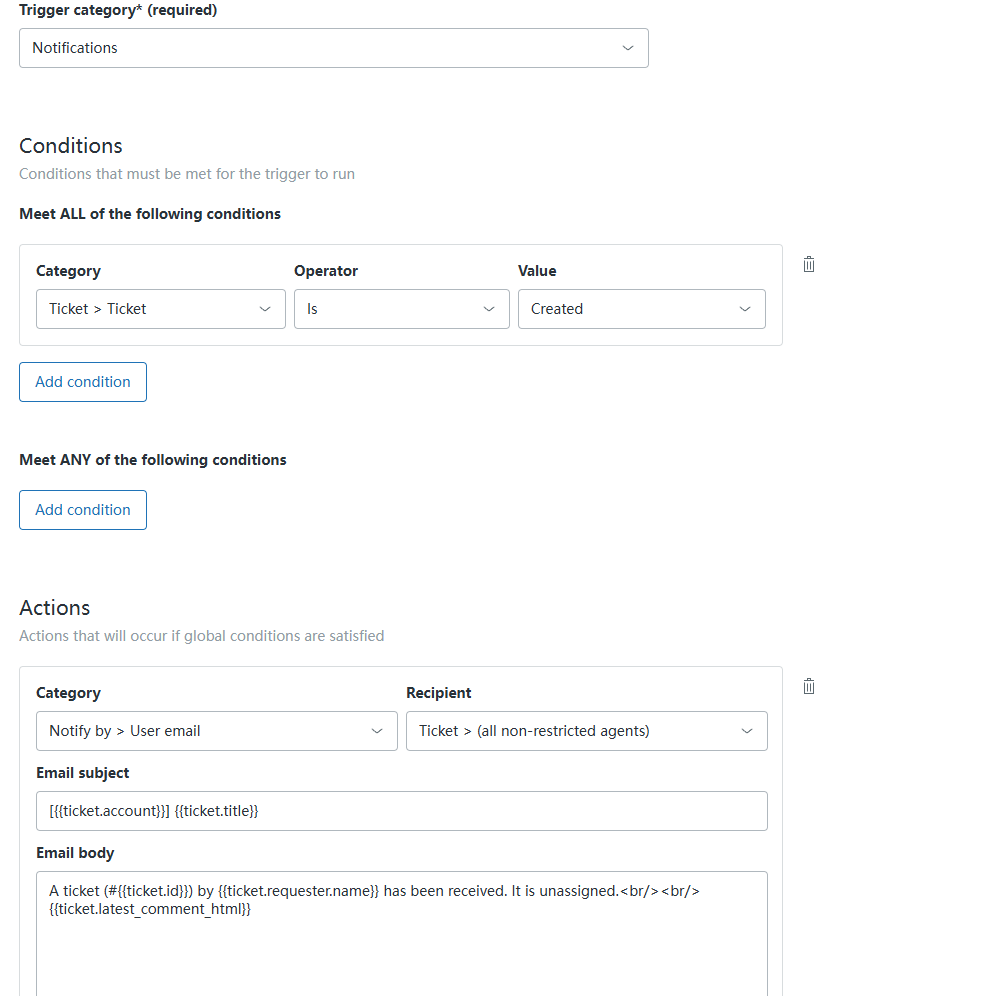The width and height of the screenshot is (1001, 996).
Task: Click chevron arrow in Notifications trigger category
Action: click(x=628, y=48)
